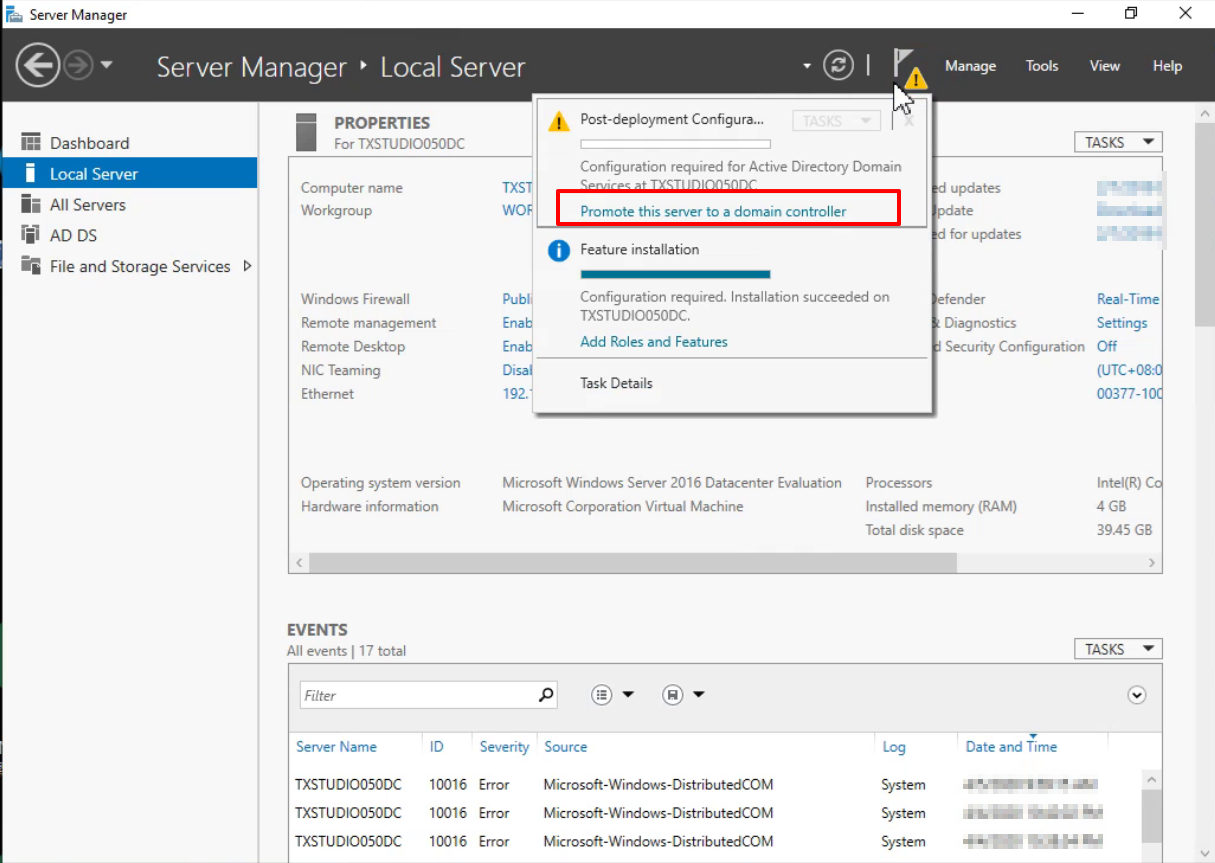Click the Properties horizontal scrollbar

(632, 563)
